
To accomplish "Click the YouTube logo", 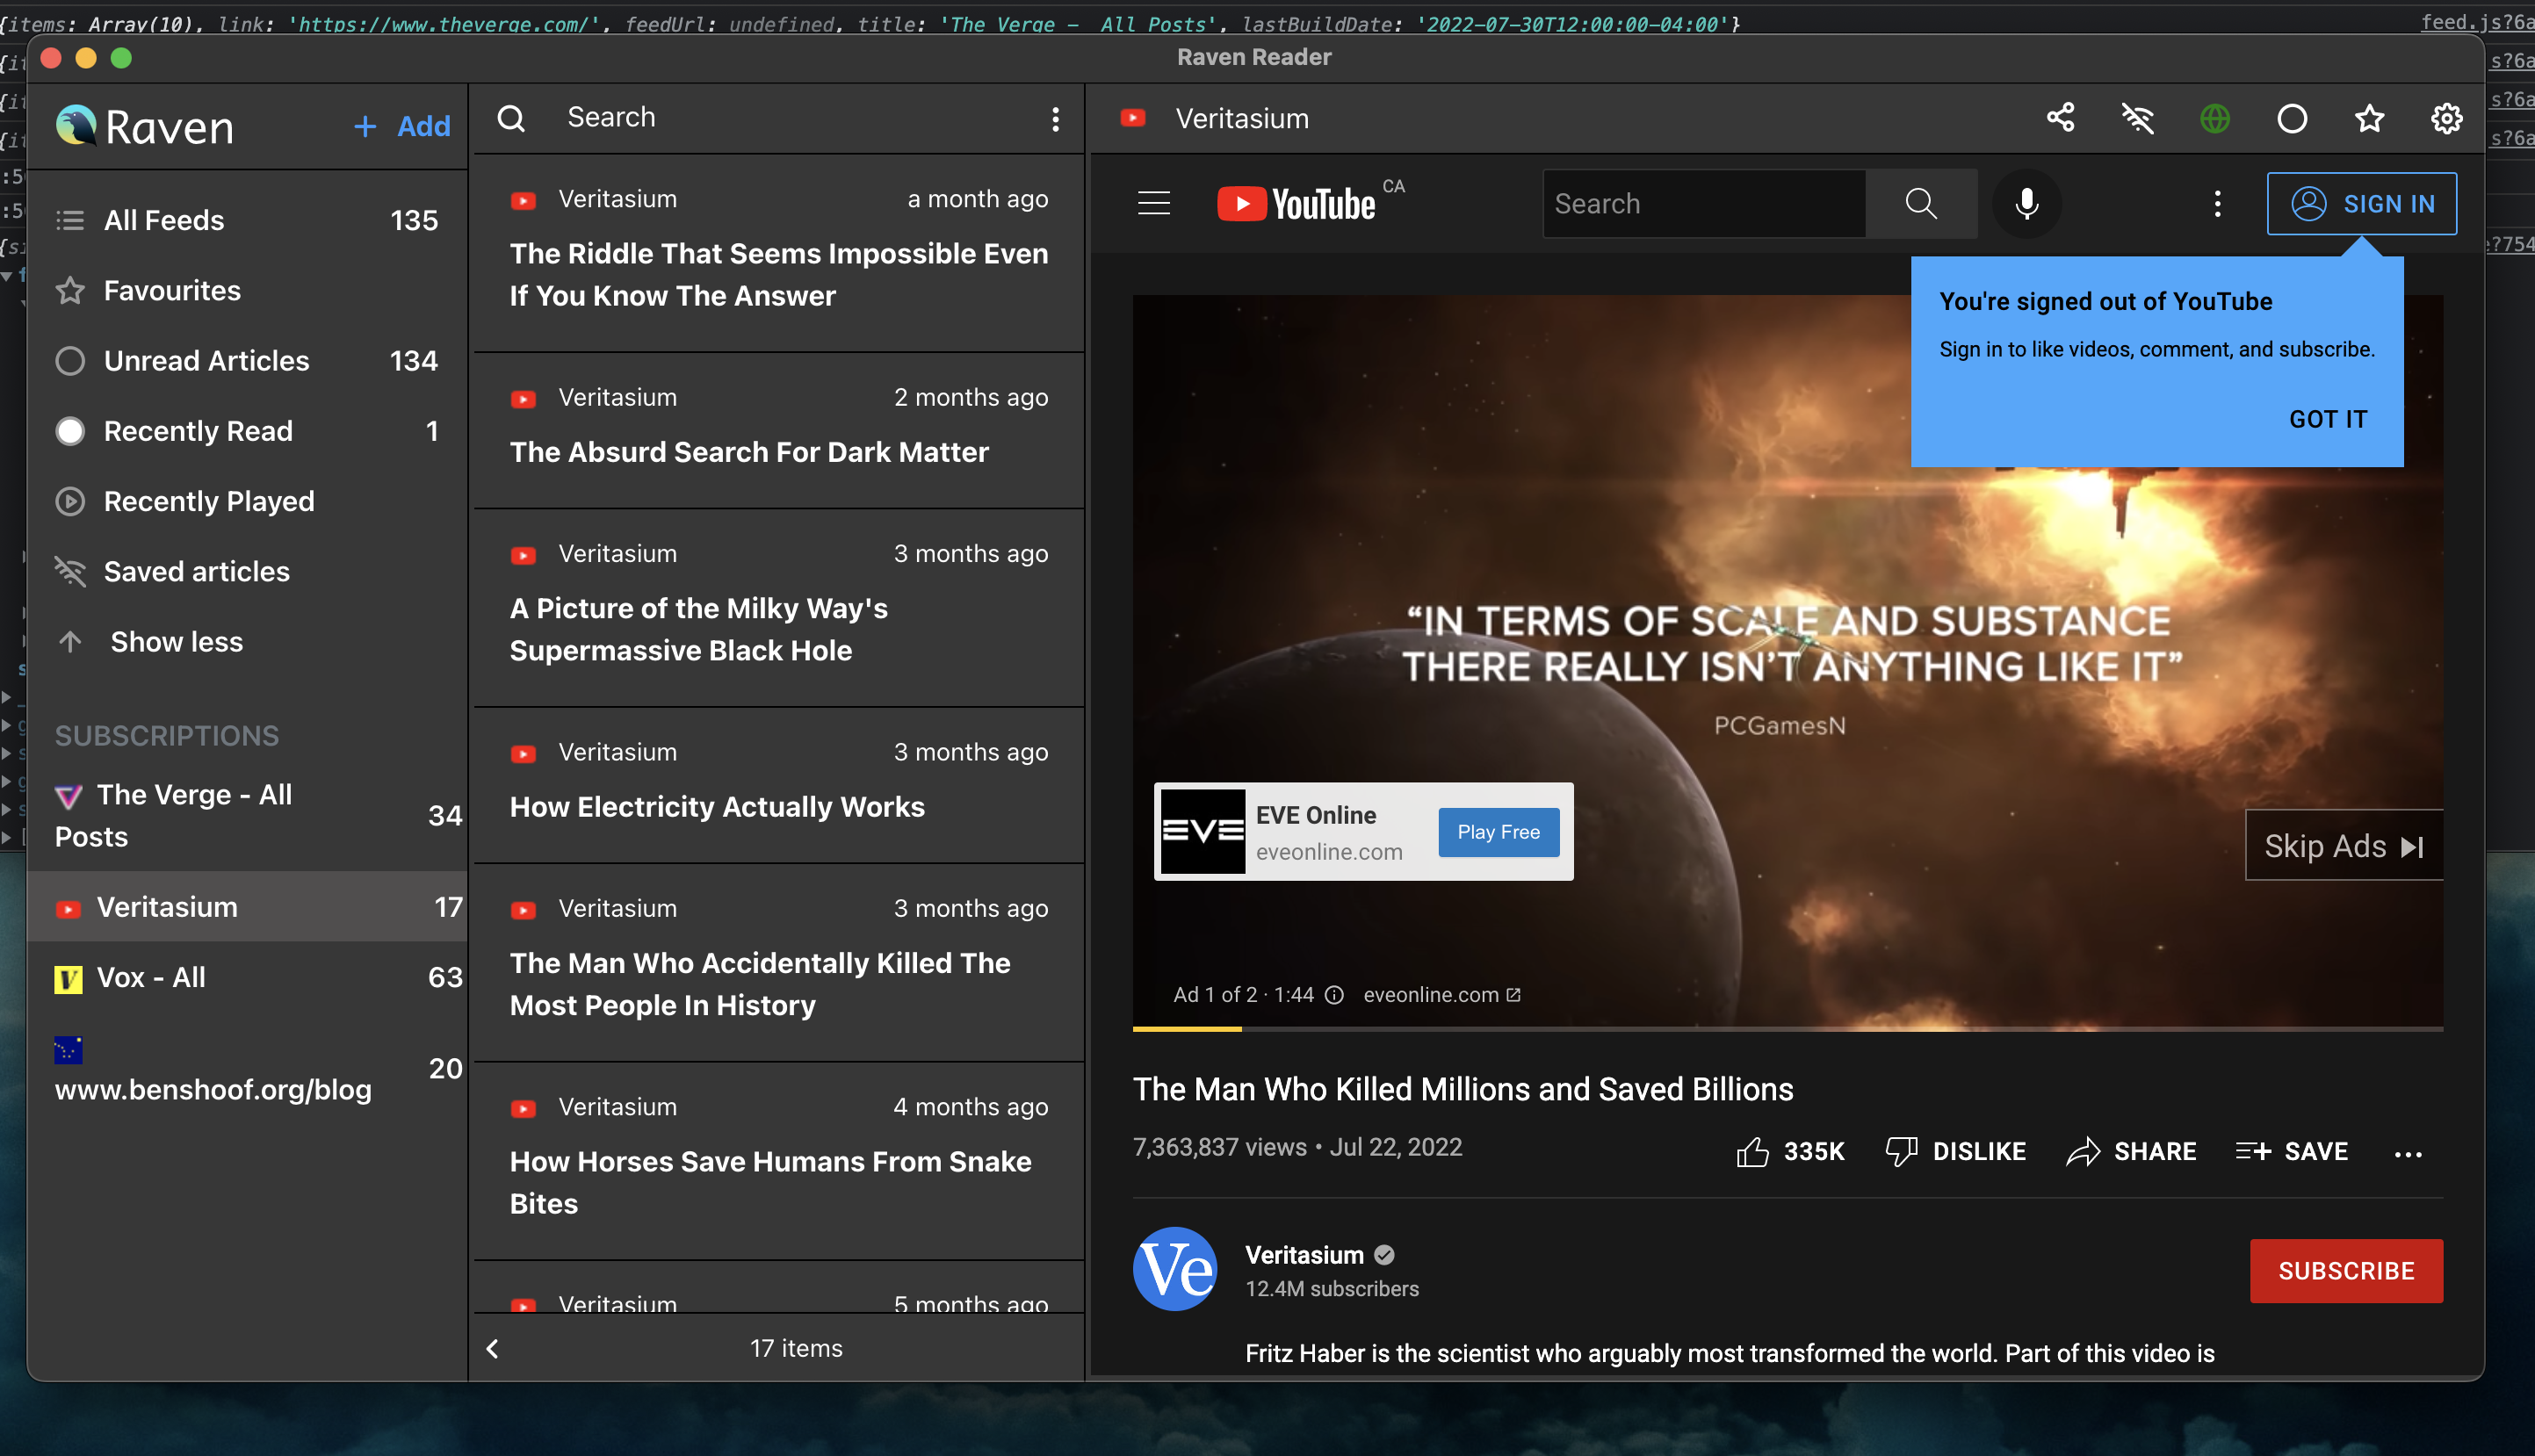I will coord(1296,203).
